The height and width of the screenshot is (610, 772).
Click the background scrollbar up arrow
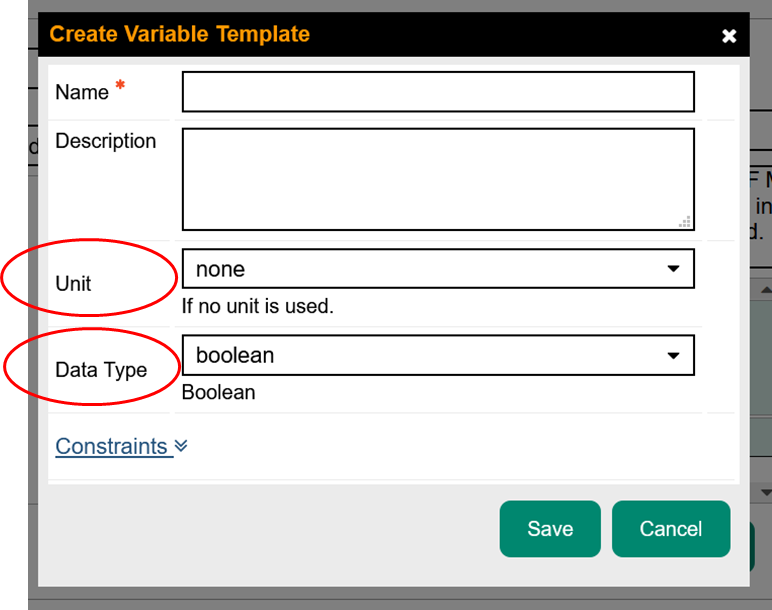(765, 289)
